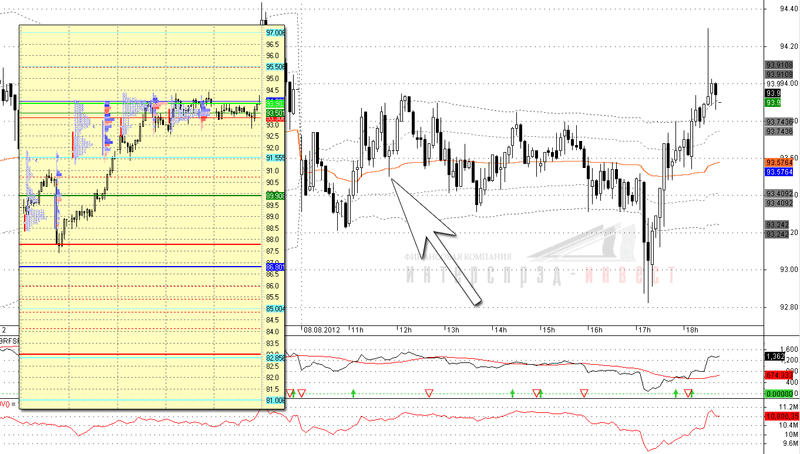Click the 12h time axis label
The width and height of the screenshot is (800, 454).
pos(405,330)
